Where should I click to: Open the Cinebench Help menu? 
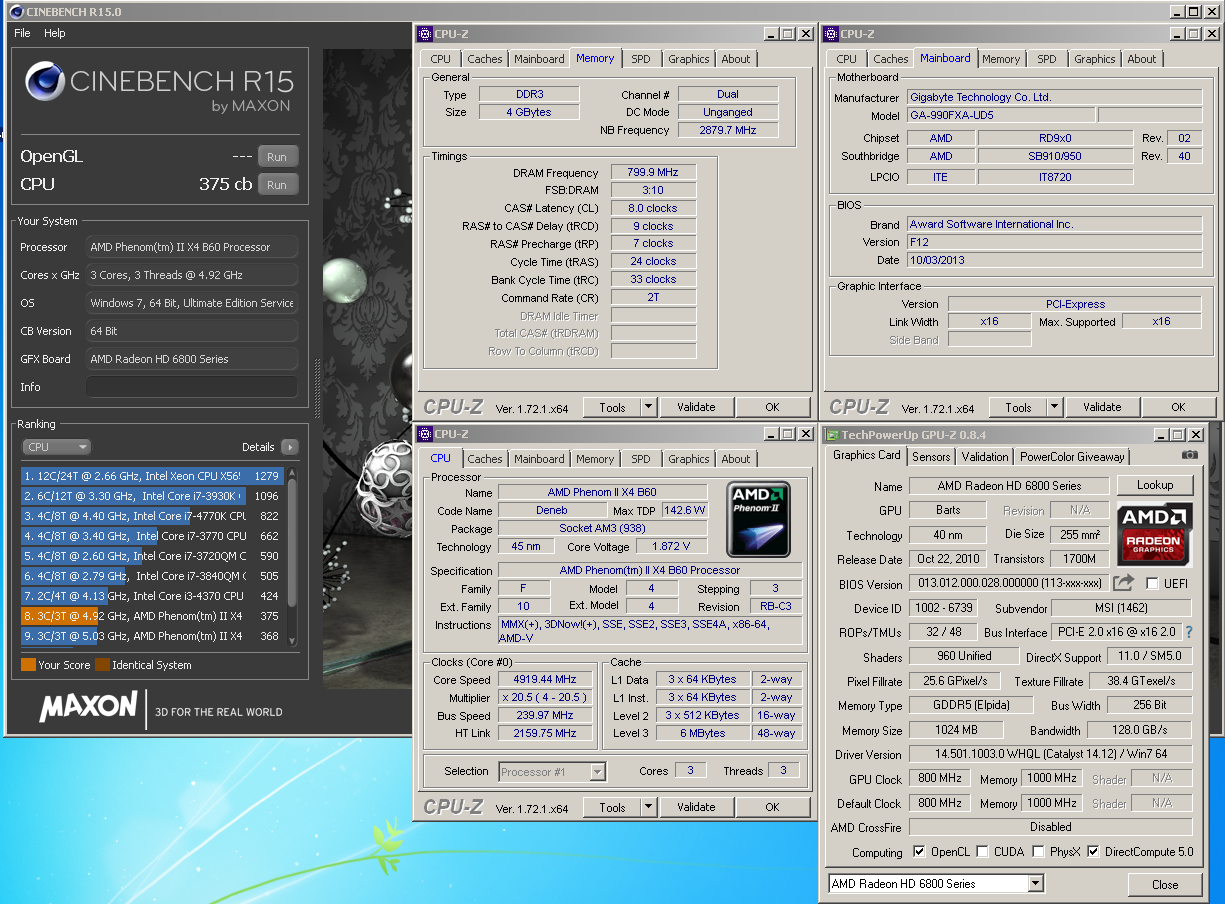tap(55, 33)
